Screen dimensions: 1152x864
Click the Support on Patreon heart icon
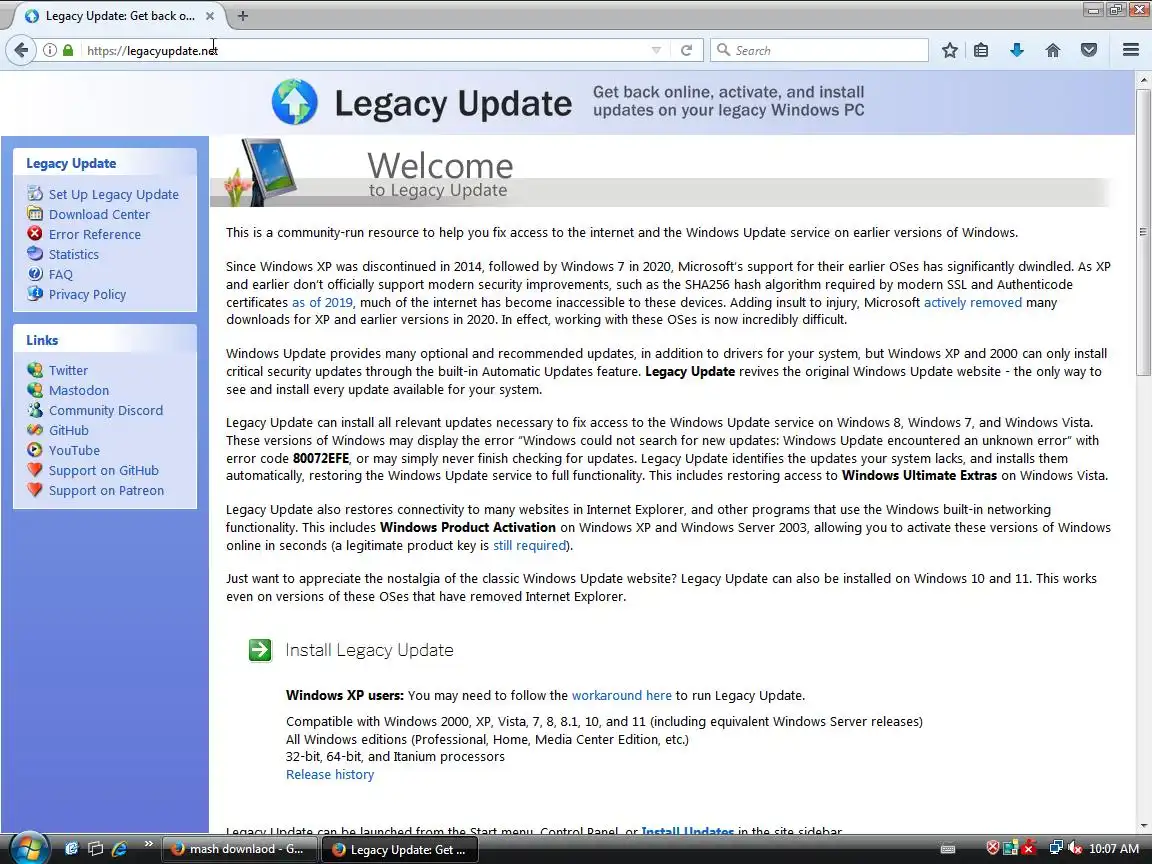click(x=35, y=489)
